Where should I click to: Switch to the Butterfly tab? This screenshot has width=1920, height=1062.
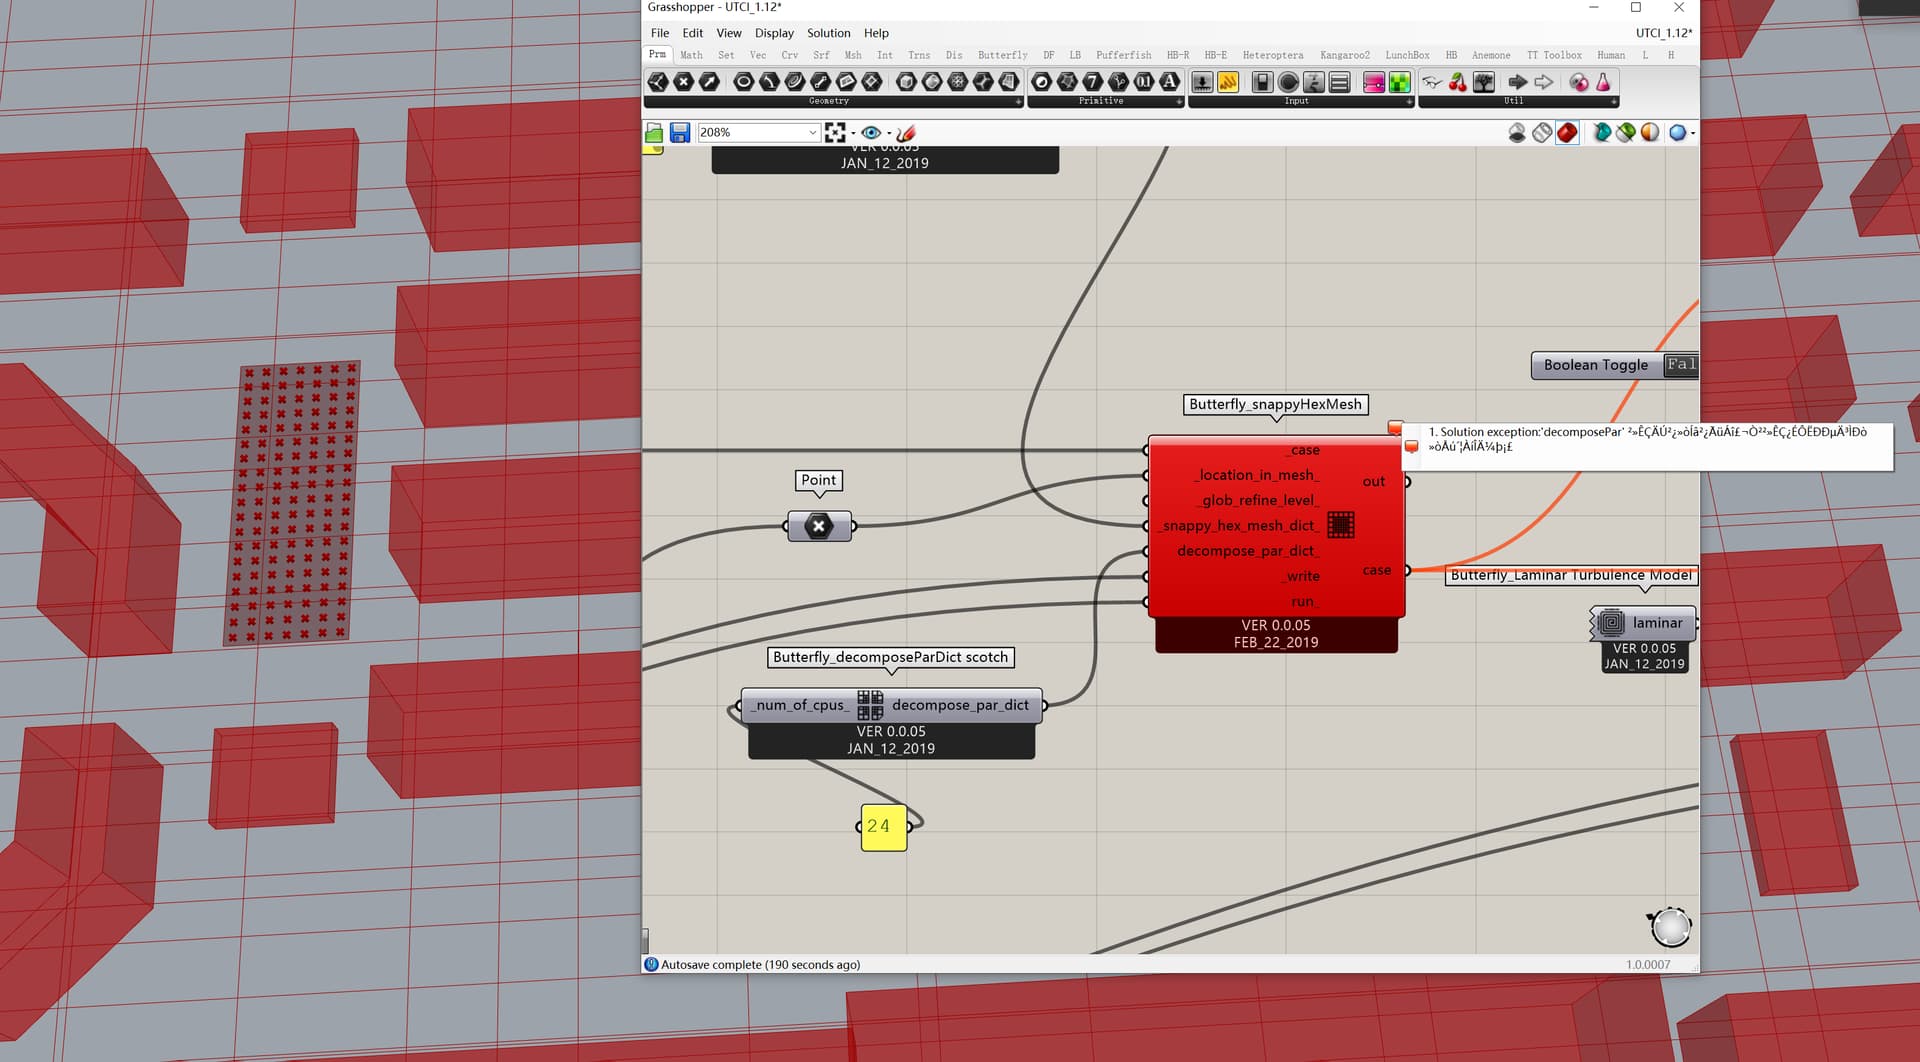1002,55
